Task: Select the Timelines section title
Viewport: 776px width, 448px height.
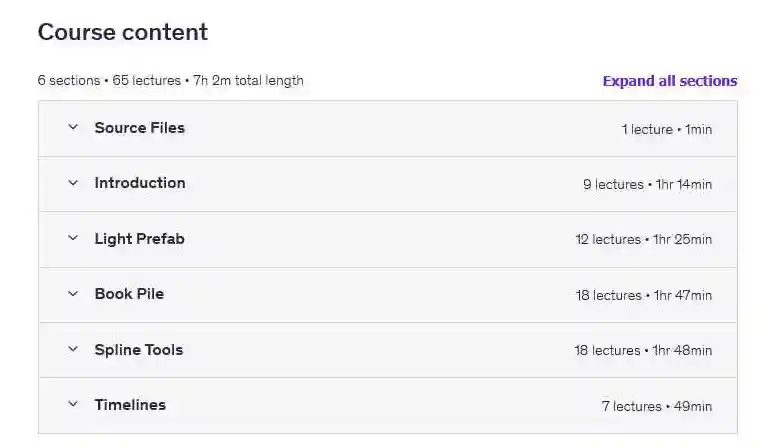Action: (130, 405)
